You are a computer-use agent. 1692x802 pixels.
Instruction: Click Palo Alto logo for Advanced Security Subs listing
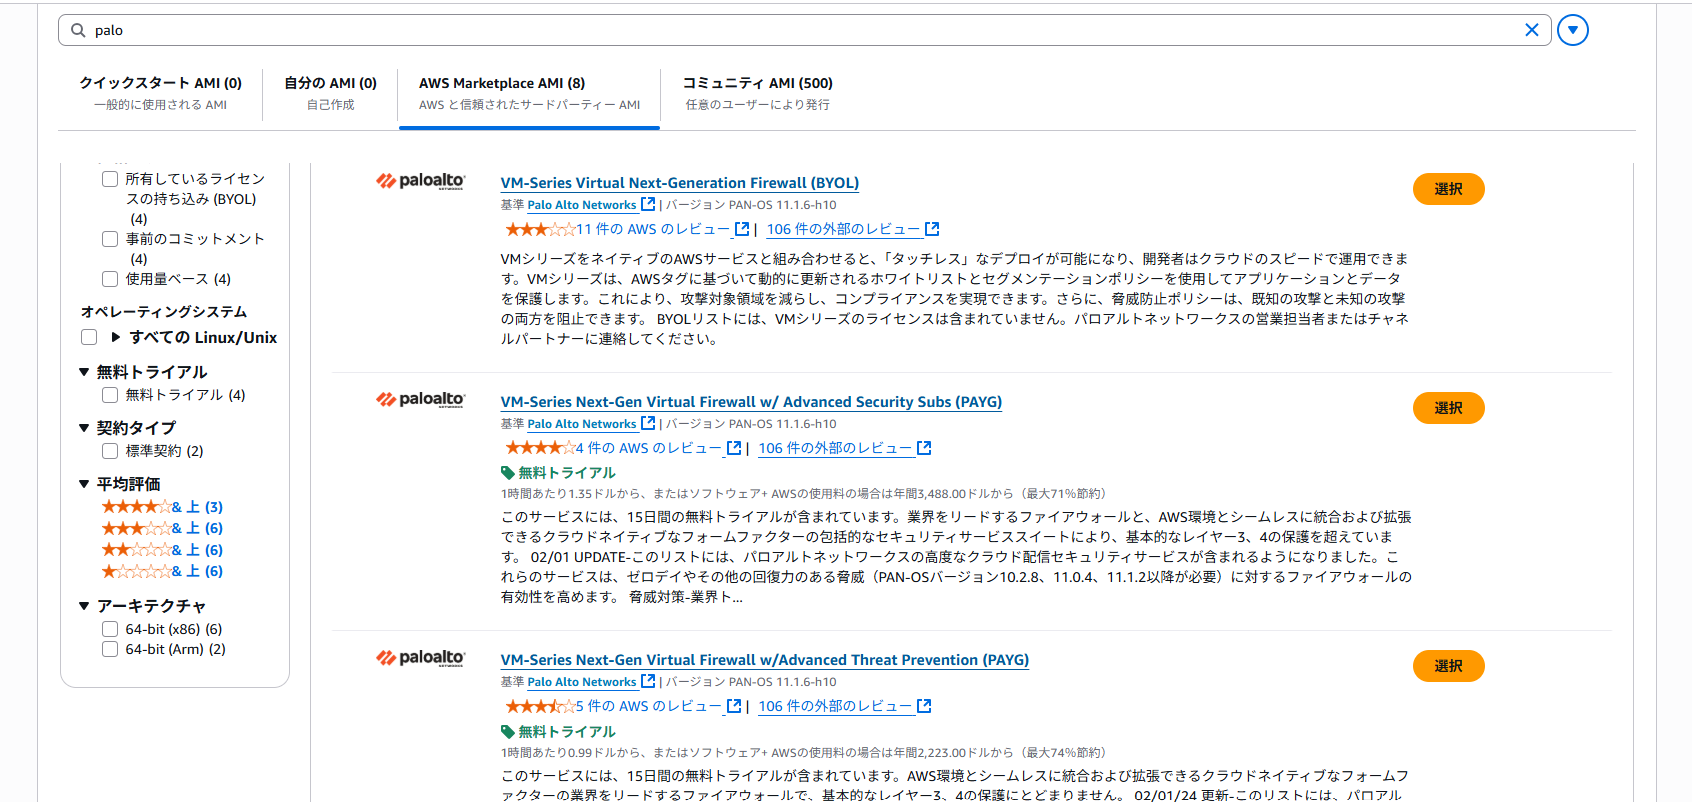point(420,400)
